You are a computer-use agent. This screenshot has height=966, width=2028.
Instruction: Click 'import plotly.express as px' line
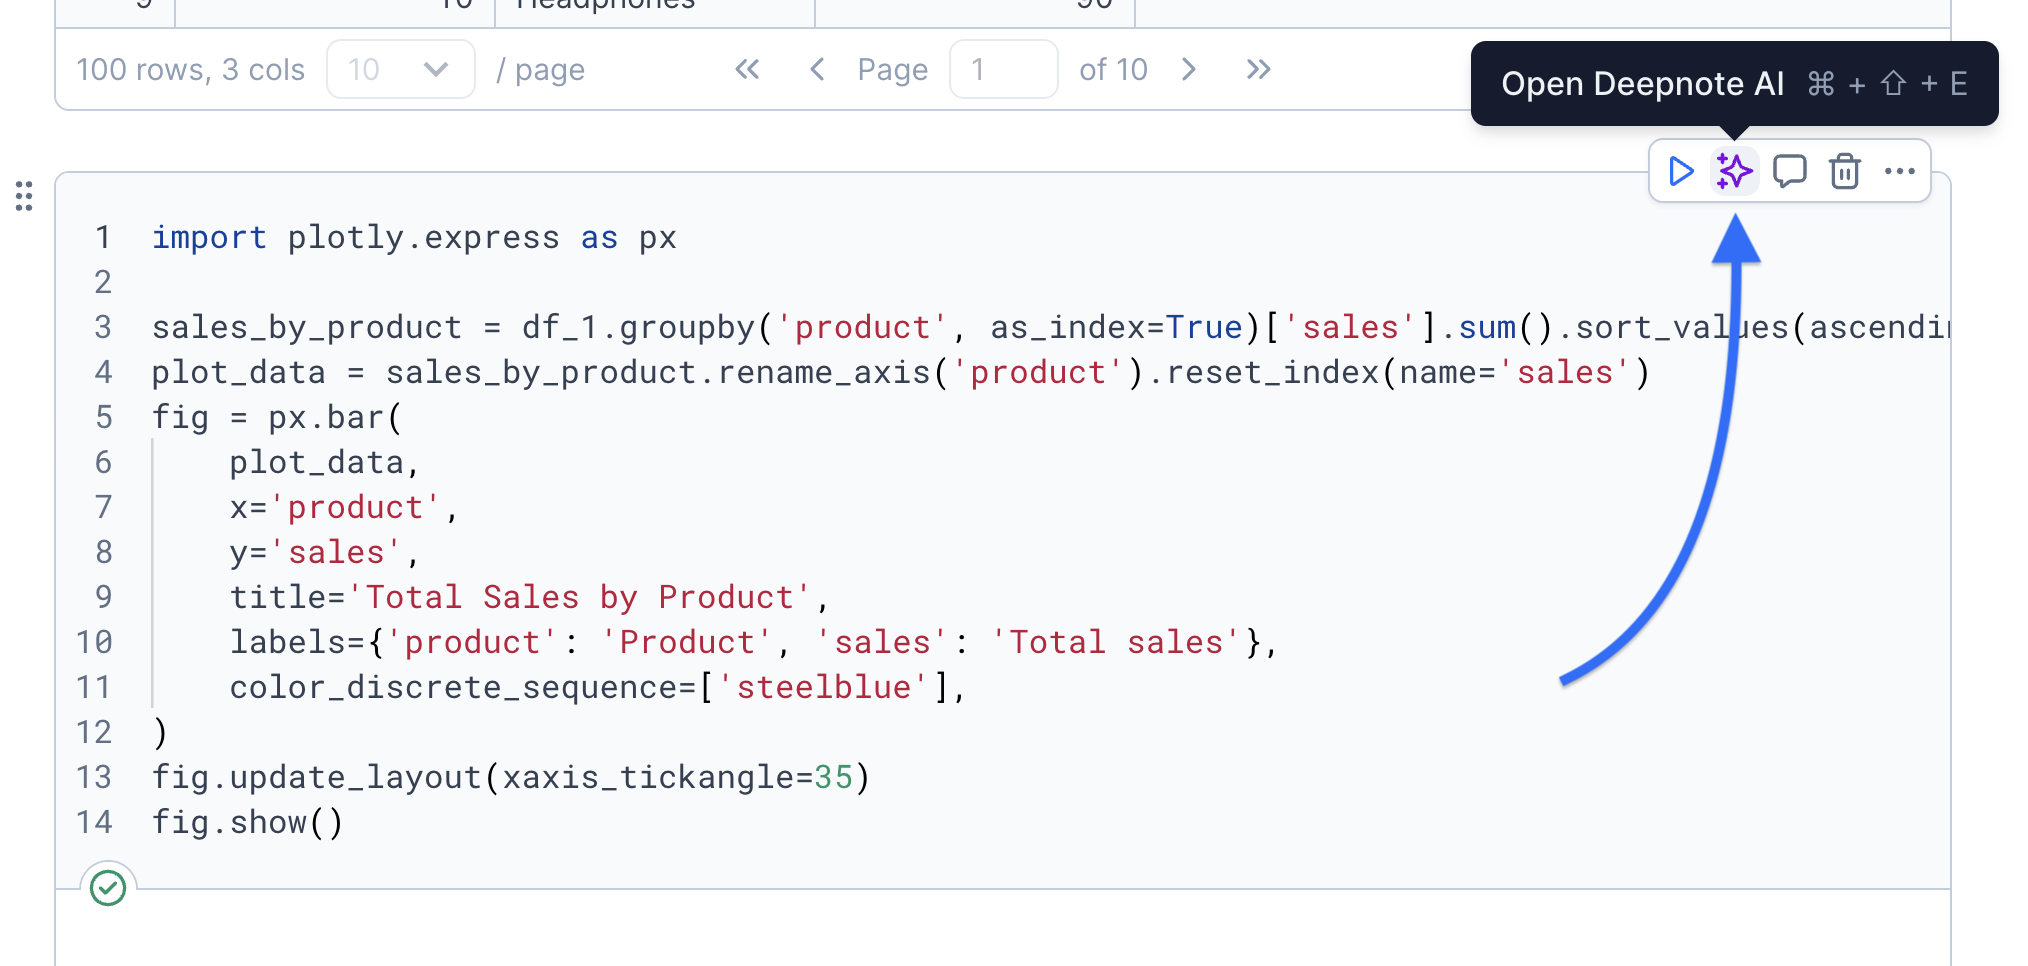coord(414,237)
